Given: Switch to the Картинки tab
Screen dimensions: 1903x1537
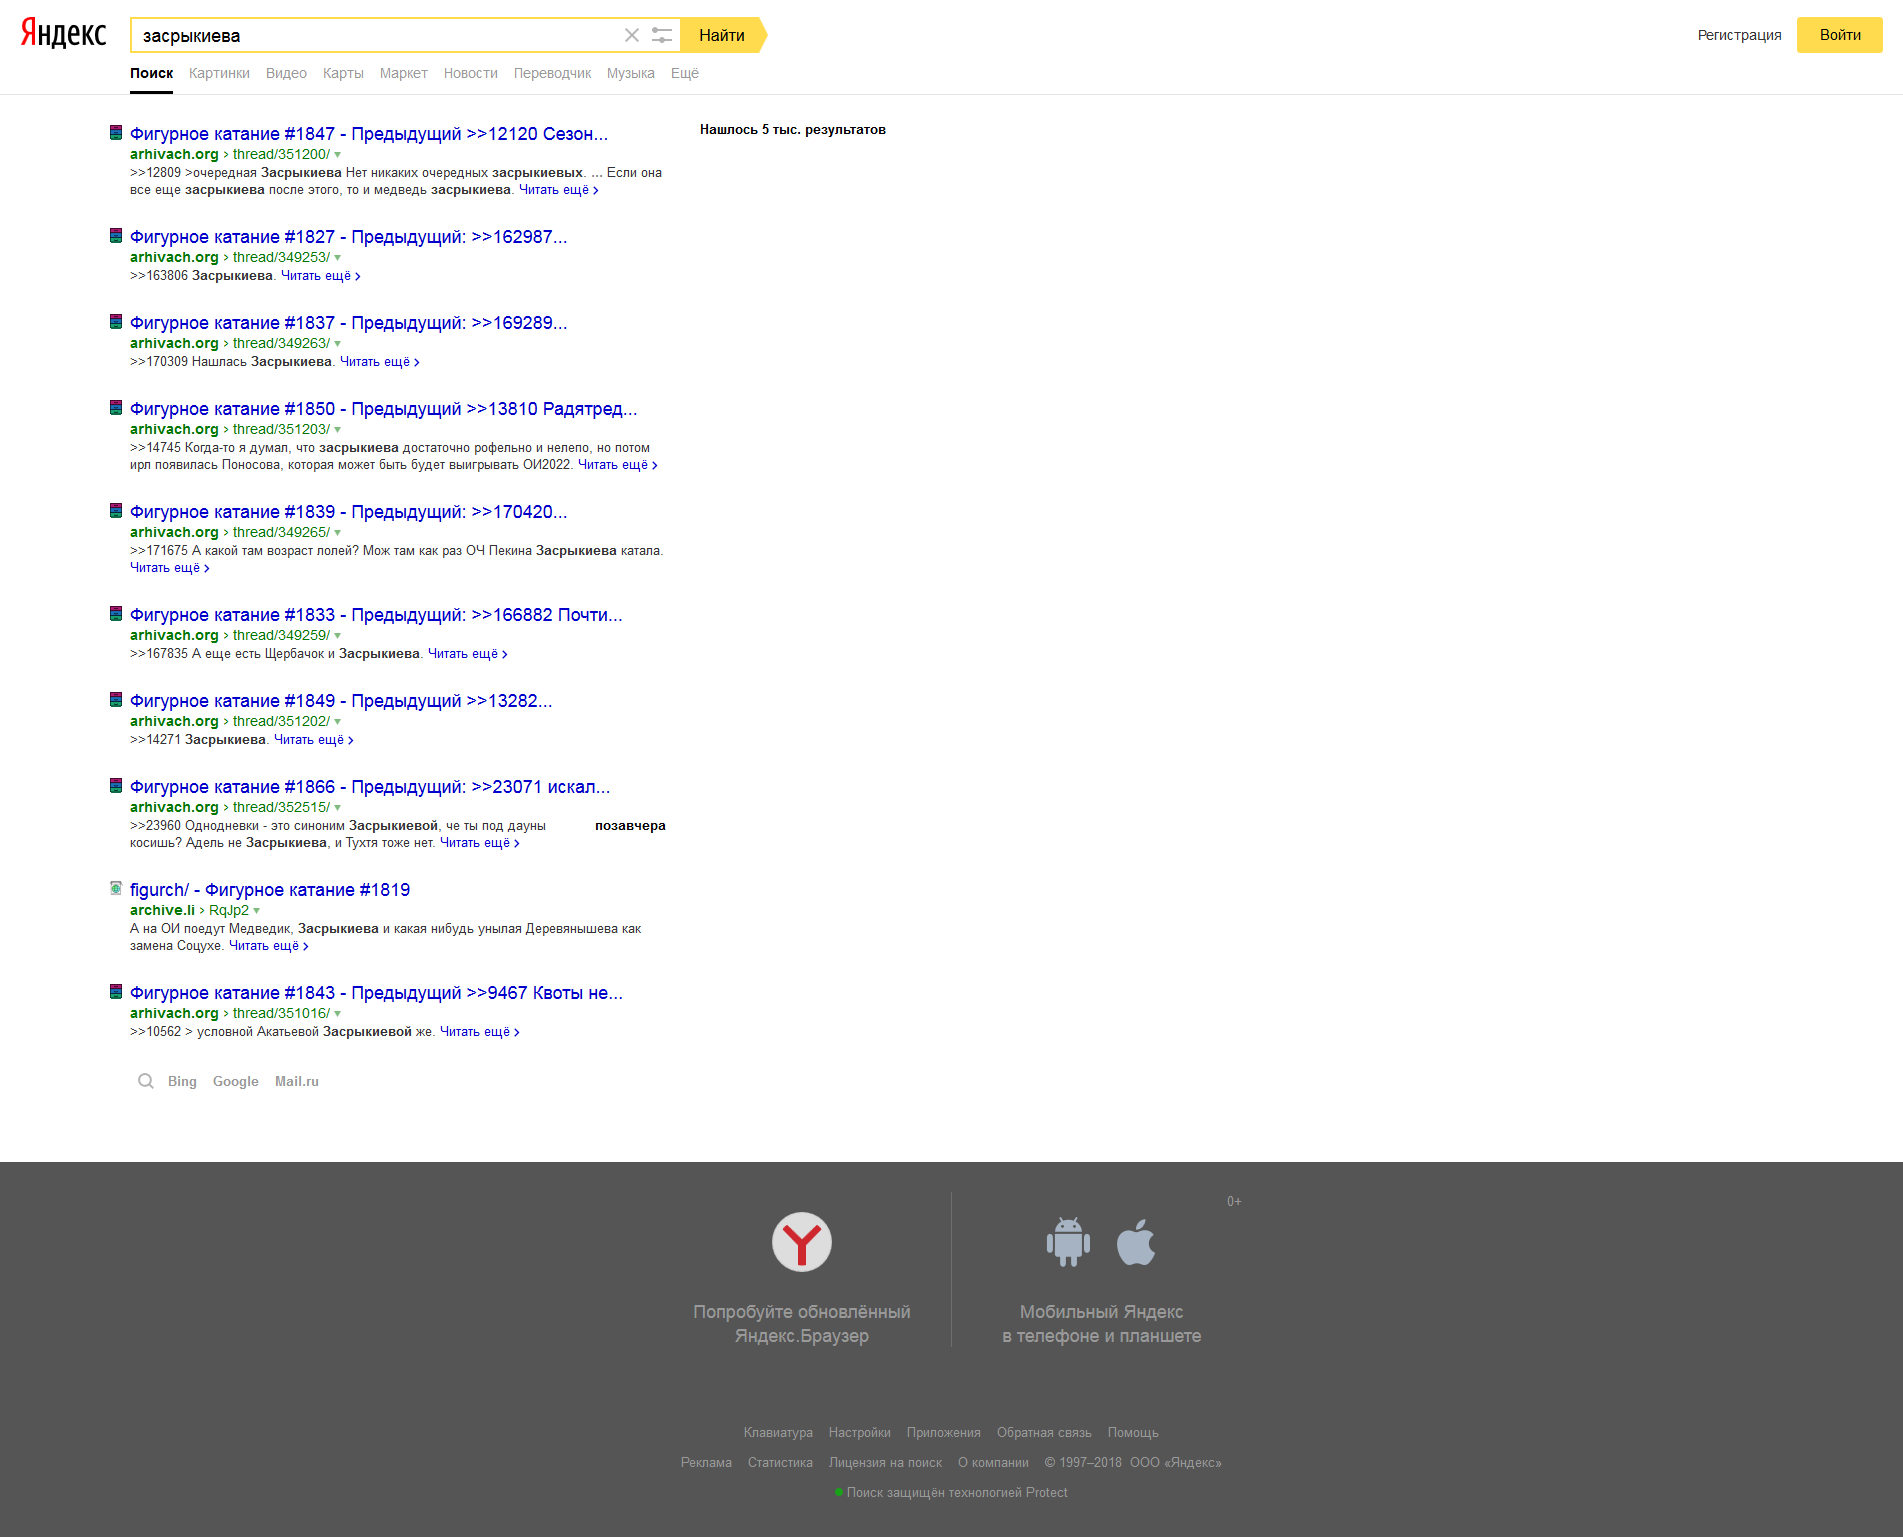Looking at the screenshot, I should [219, 73].
